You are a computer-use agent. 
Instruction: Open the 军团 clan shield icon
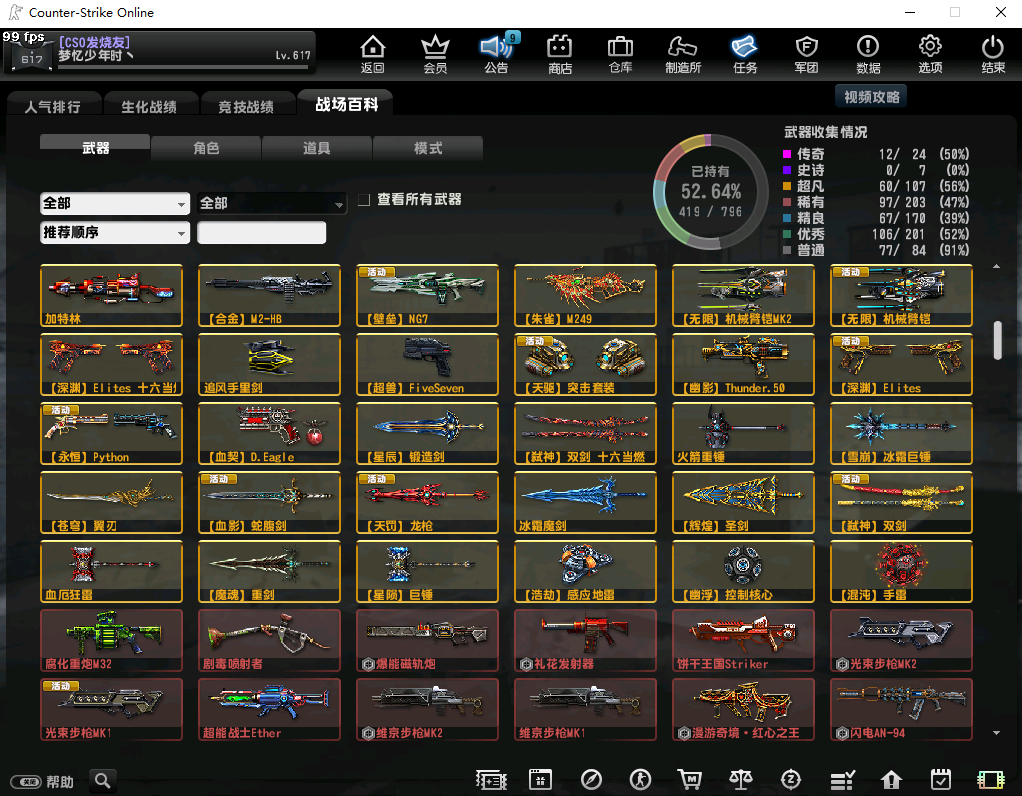coord(806,53)
